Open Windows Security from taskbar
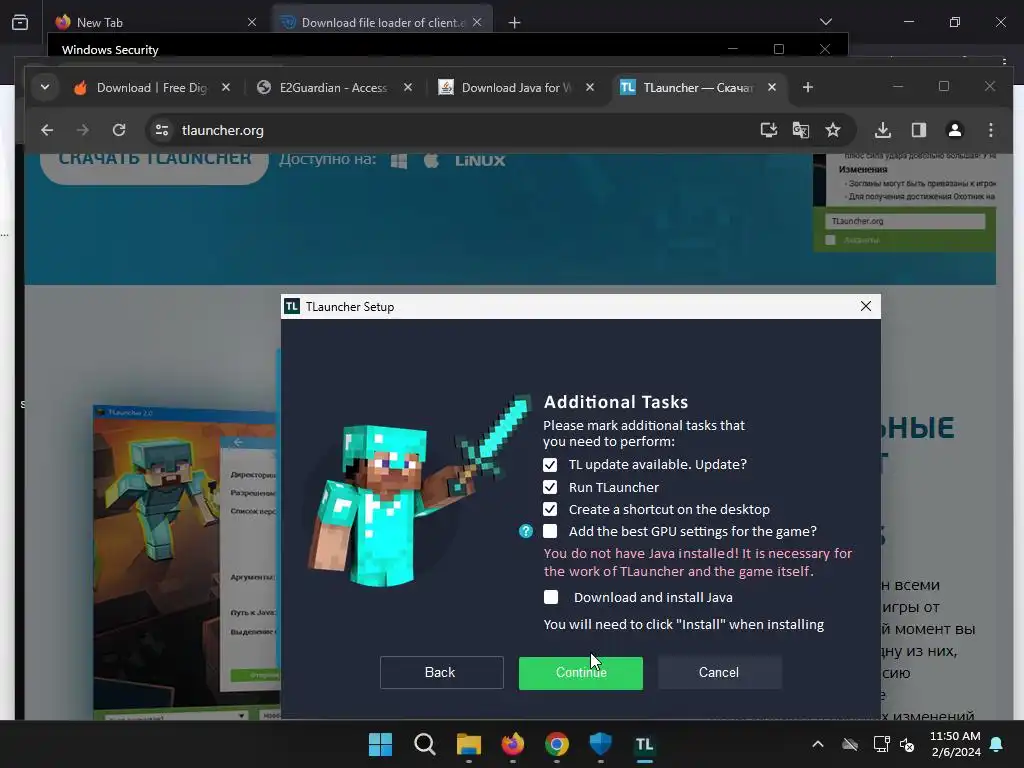 (600, 744)
